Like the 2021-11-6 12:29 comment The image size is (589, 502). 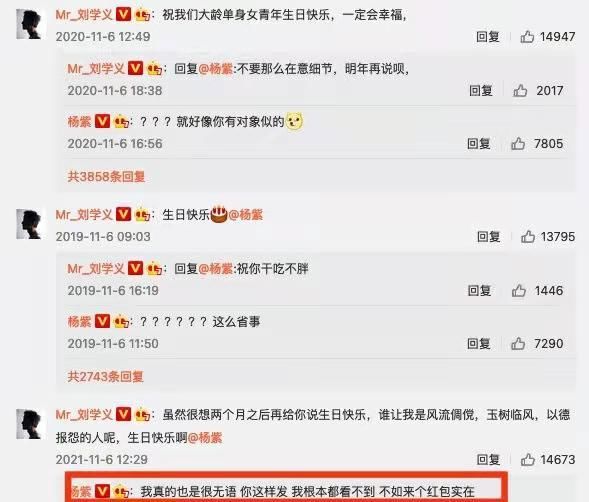pos(528,460)
